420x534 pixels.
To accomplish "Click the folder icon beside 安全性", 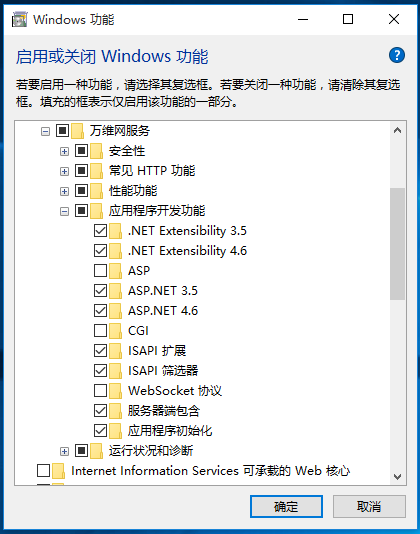I will tap(97, 151).
